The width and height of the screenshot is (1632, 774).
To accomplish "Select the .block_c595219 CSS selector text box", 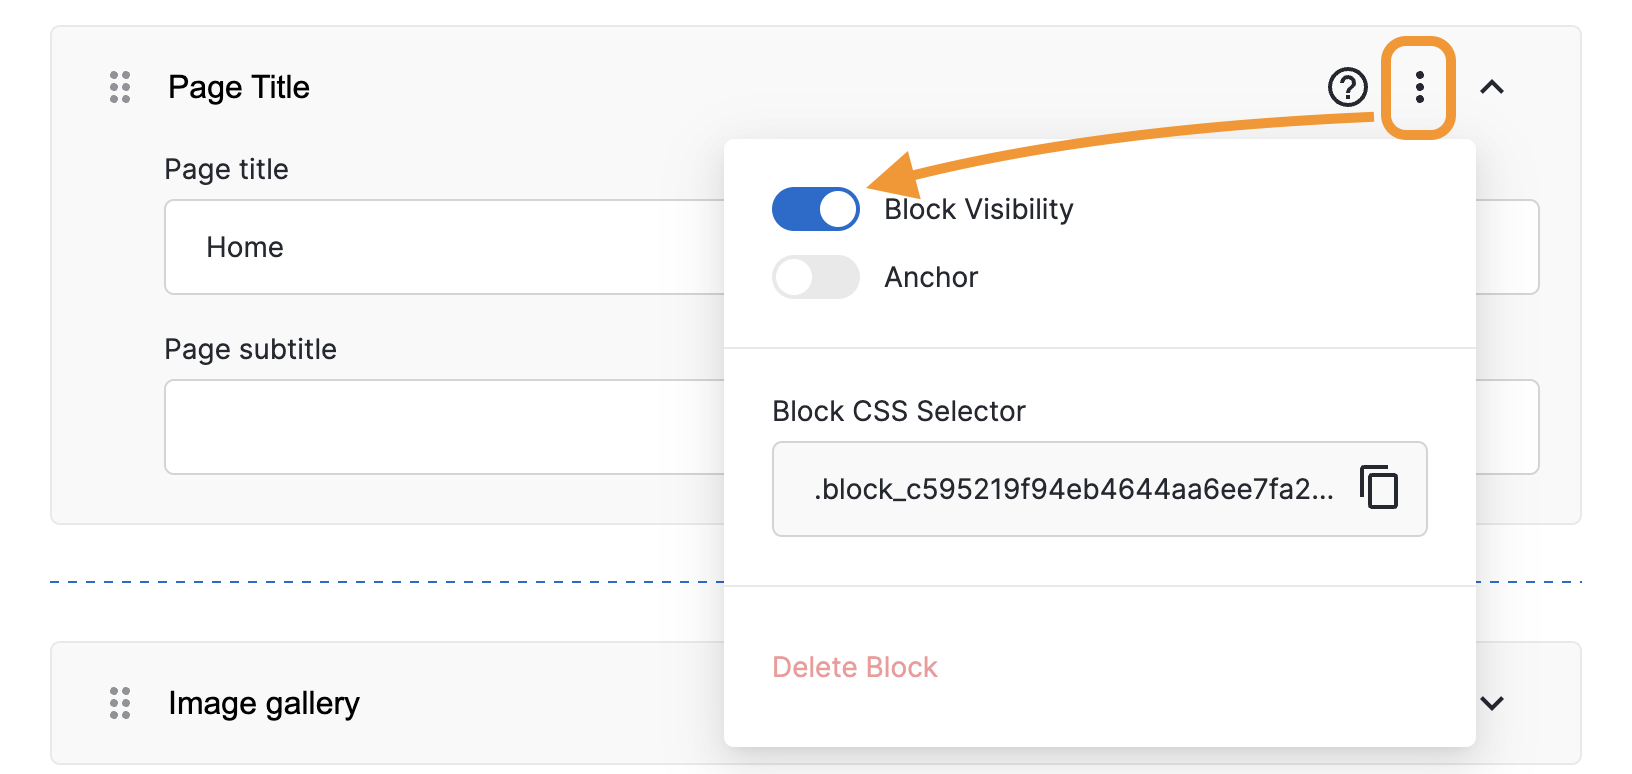I will click(x=1072, y=489).
